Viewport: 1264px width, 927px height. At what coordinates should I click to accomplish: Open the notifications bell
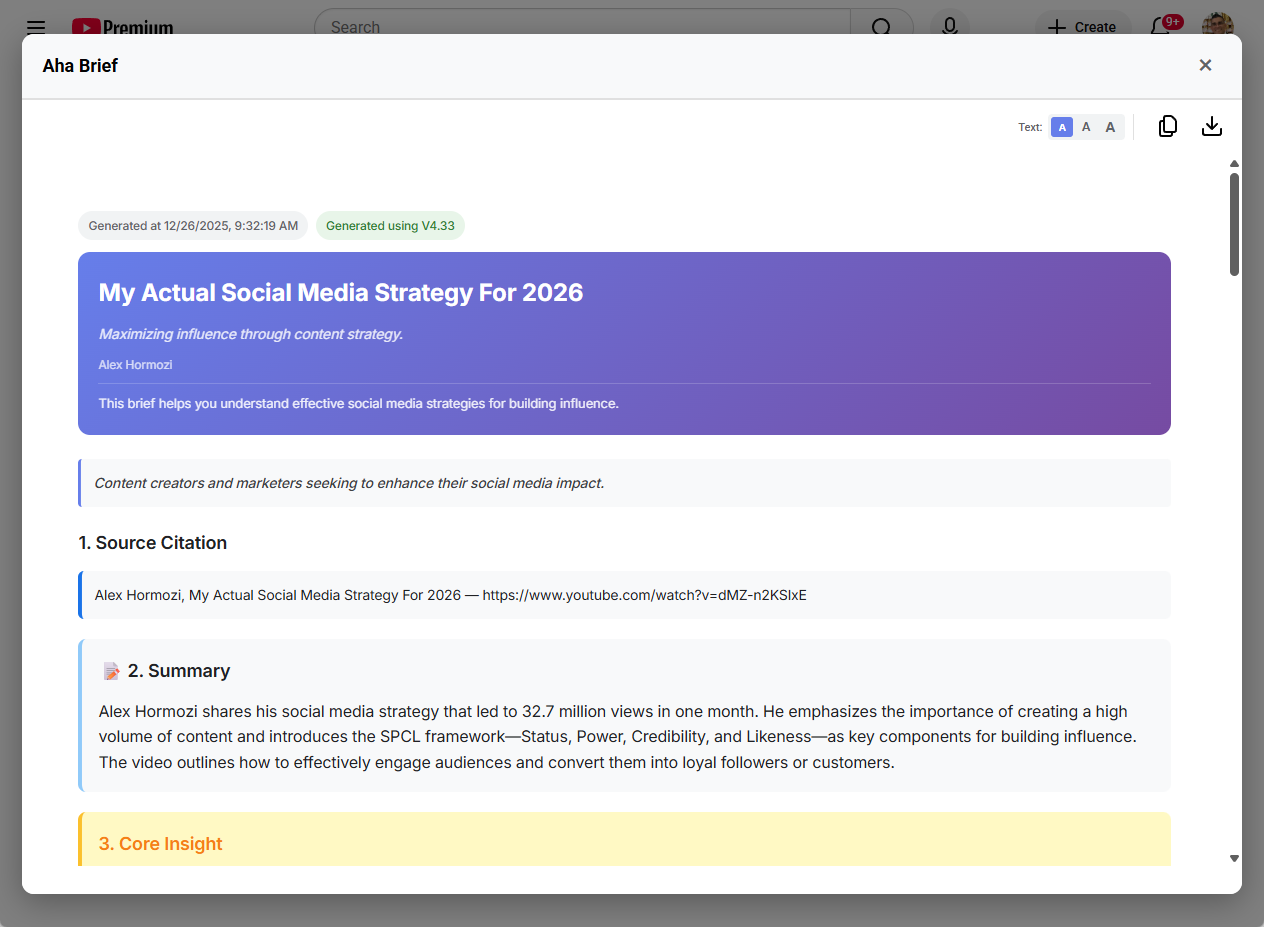point(1160,27)
